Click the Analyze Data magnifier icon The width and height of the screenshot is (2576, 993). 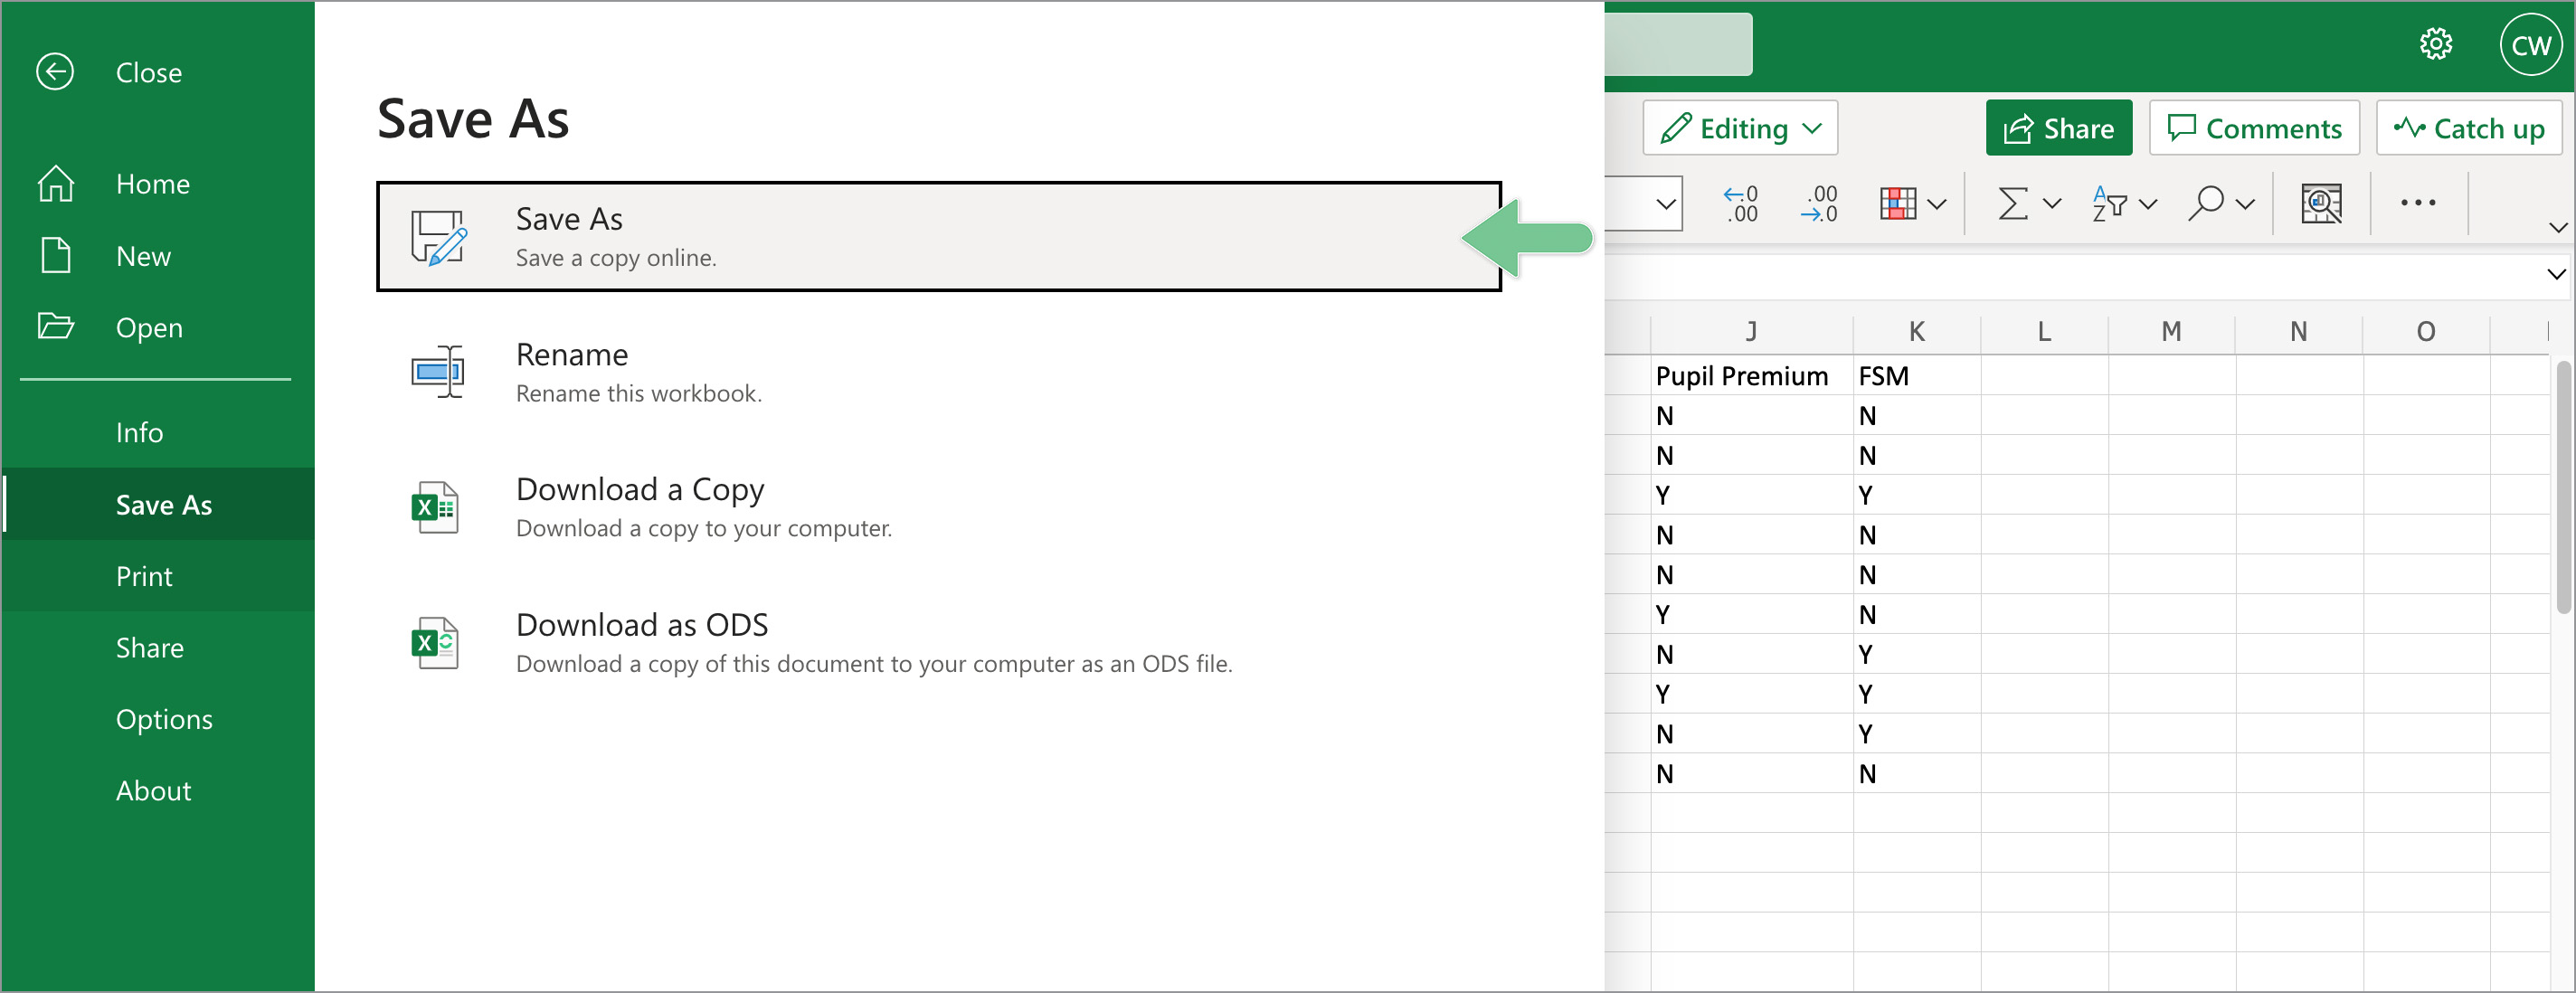[2320, 204]
